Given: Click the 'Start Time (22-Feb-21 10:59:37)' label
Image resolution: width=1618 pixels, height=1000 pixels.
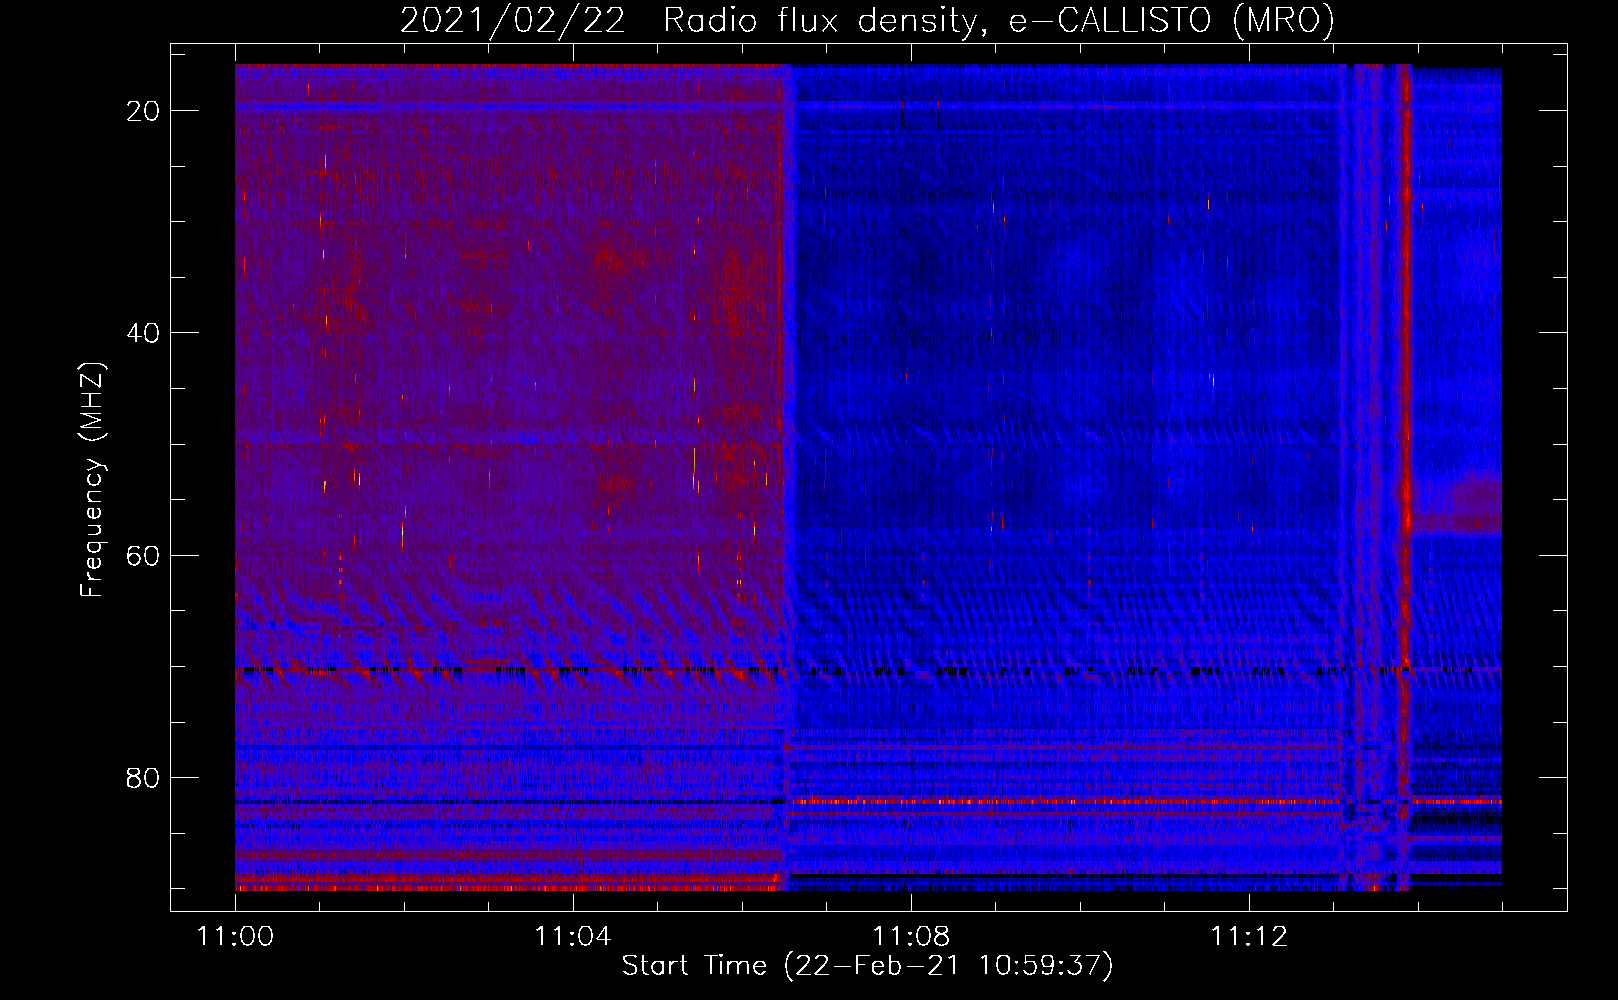Looking at the screenshot, I should point(867,966).
